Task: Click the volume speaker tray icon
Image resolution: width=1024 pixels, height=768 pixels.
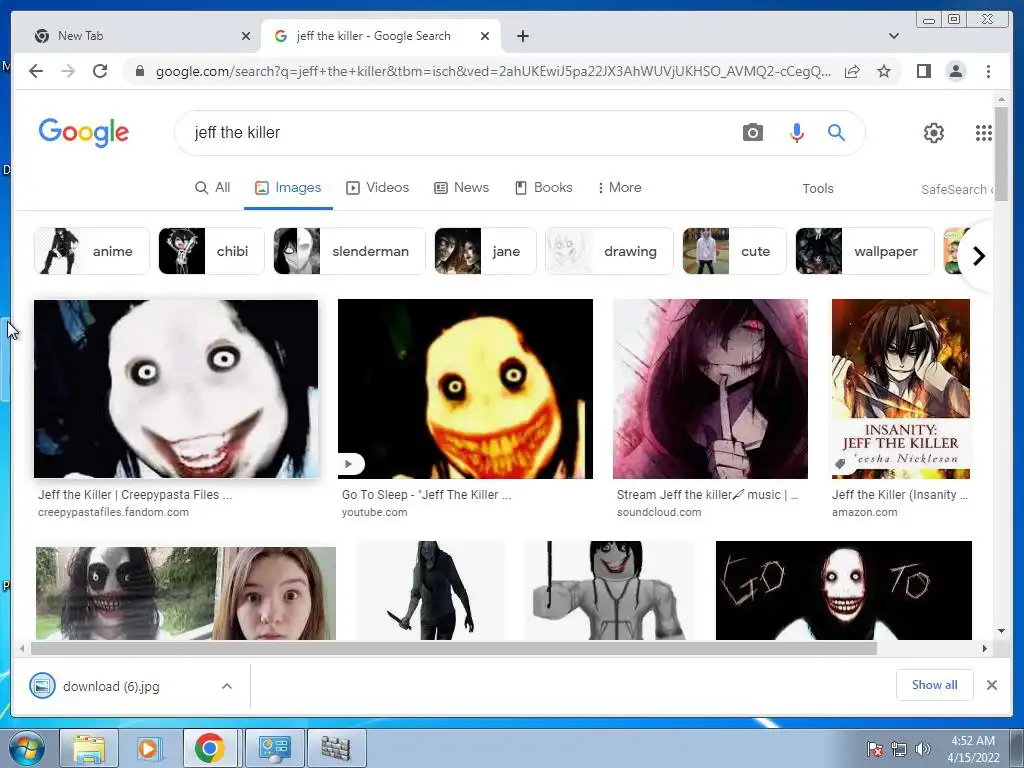Action: [x=923, y=749]
